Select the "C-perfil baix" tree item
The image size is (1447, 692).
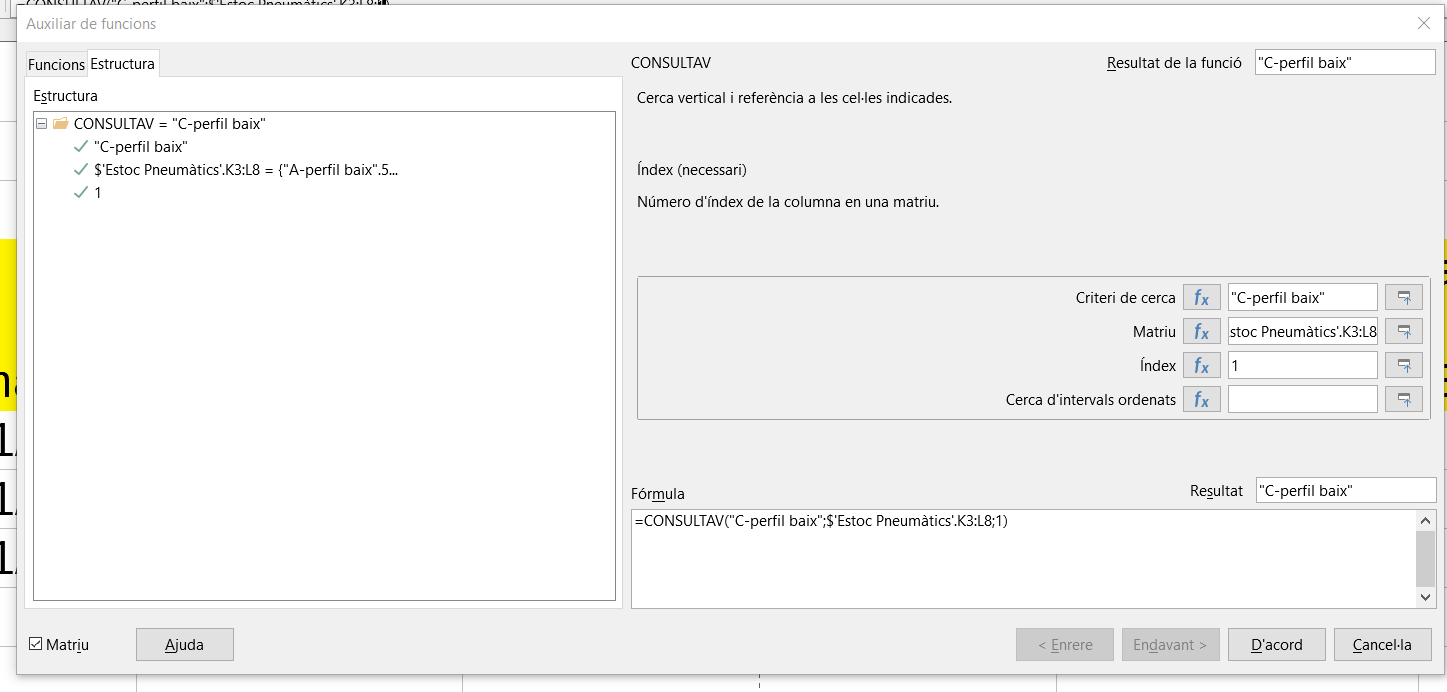140,147
